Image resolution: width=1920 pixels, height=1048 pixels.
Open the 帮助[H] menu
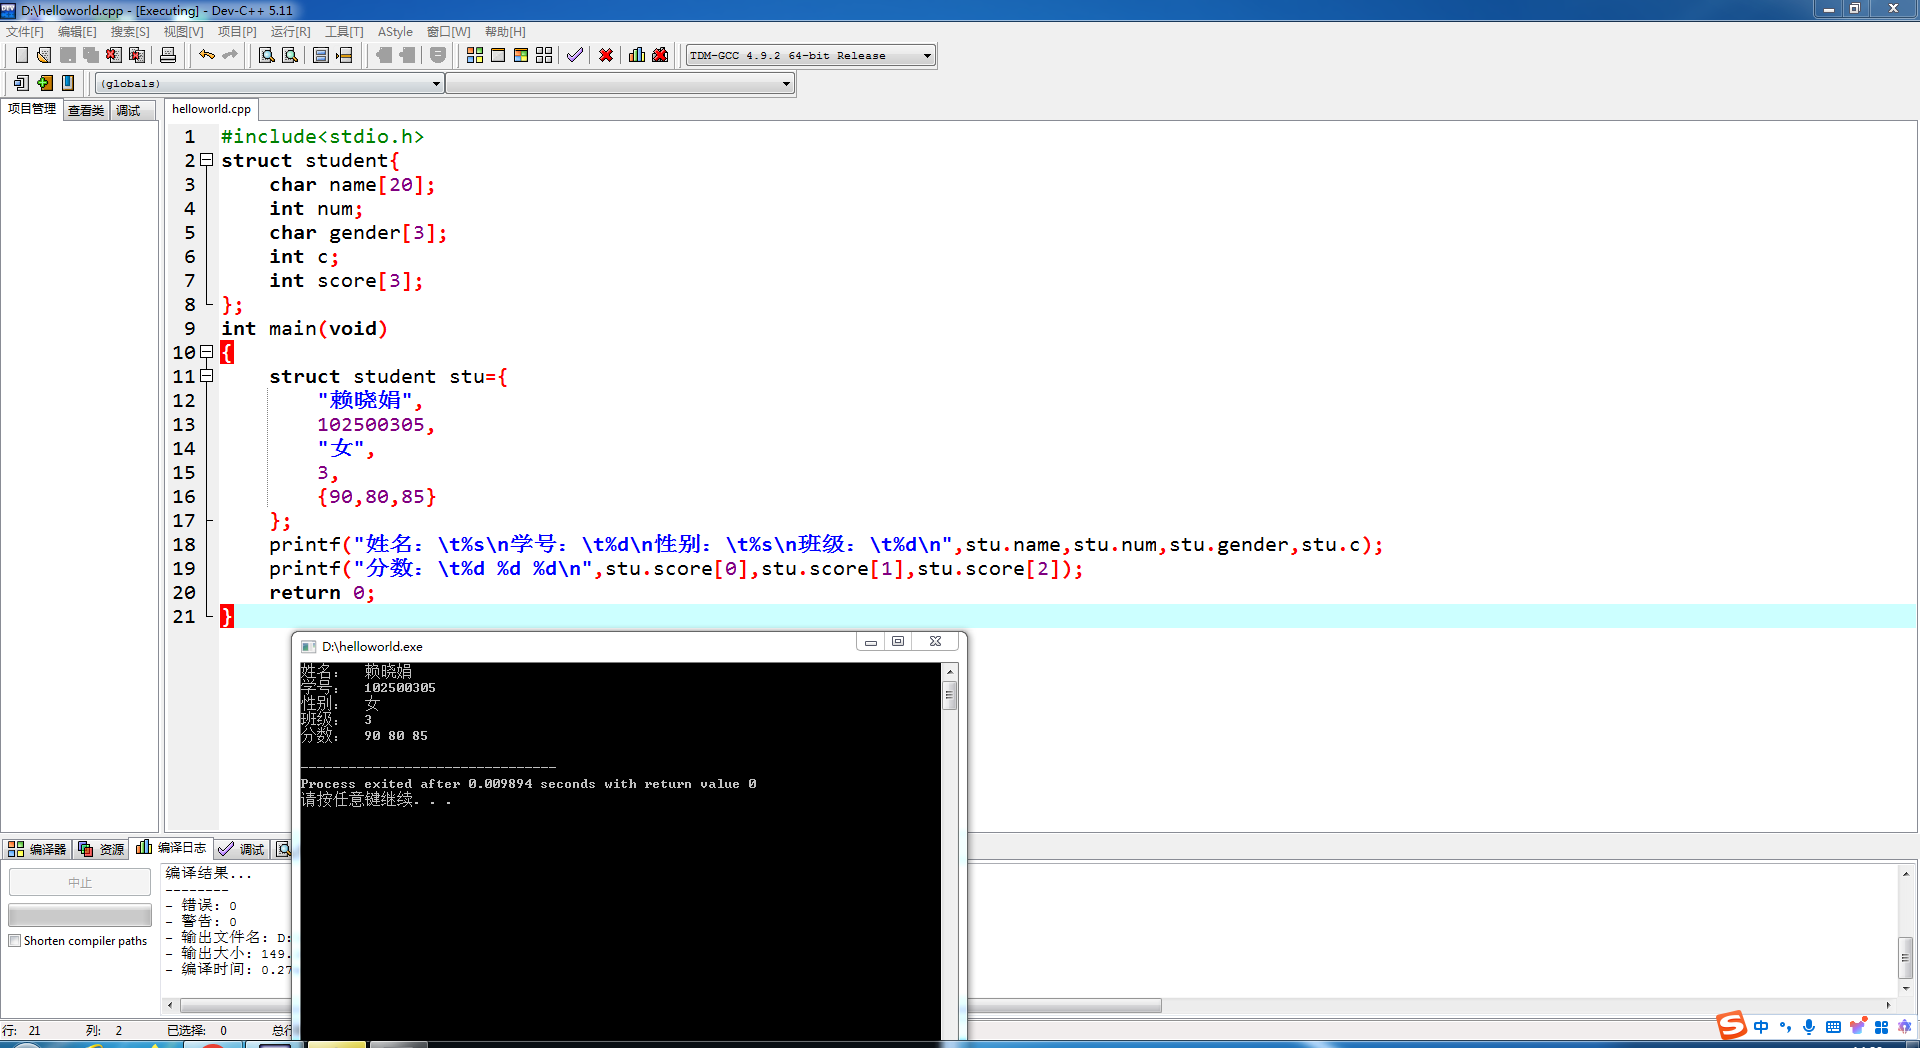pyautogui.click(x=505, y=32)
